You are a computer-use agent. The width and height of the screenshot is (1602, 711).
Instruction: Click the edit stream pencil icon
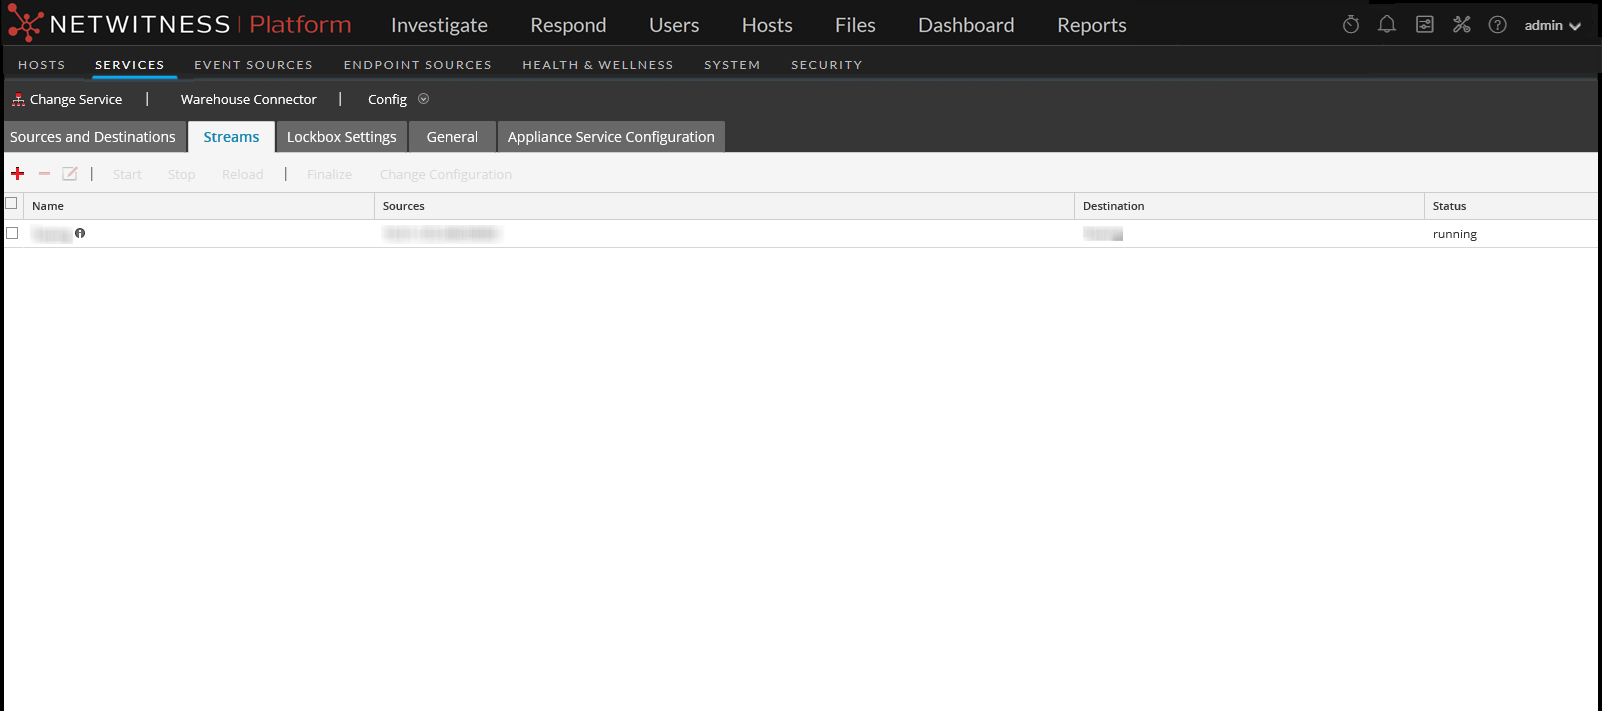click(70, 174)
